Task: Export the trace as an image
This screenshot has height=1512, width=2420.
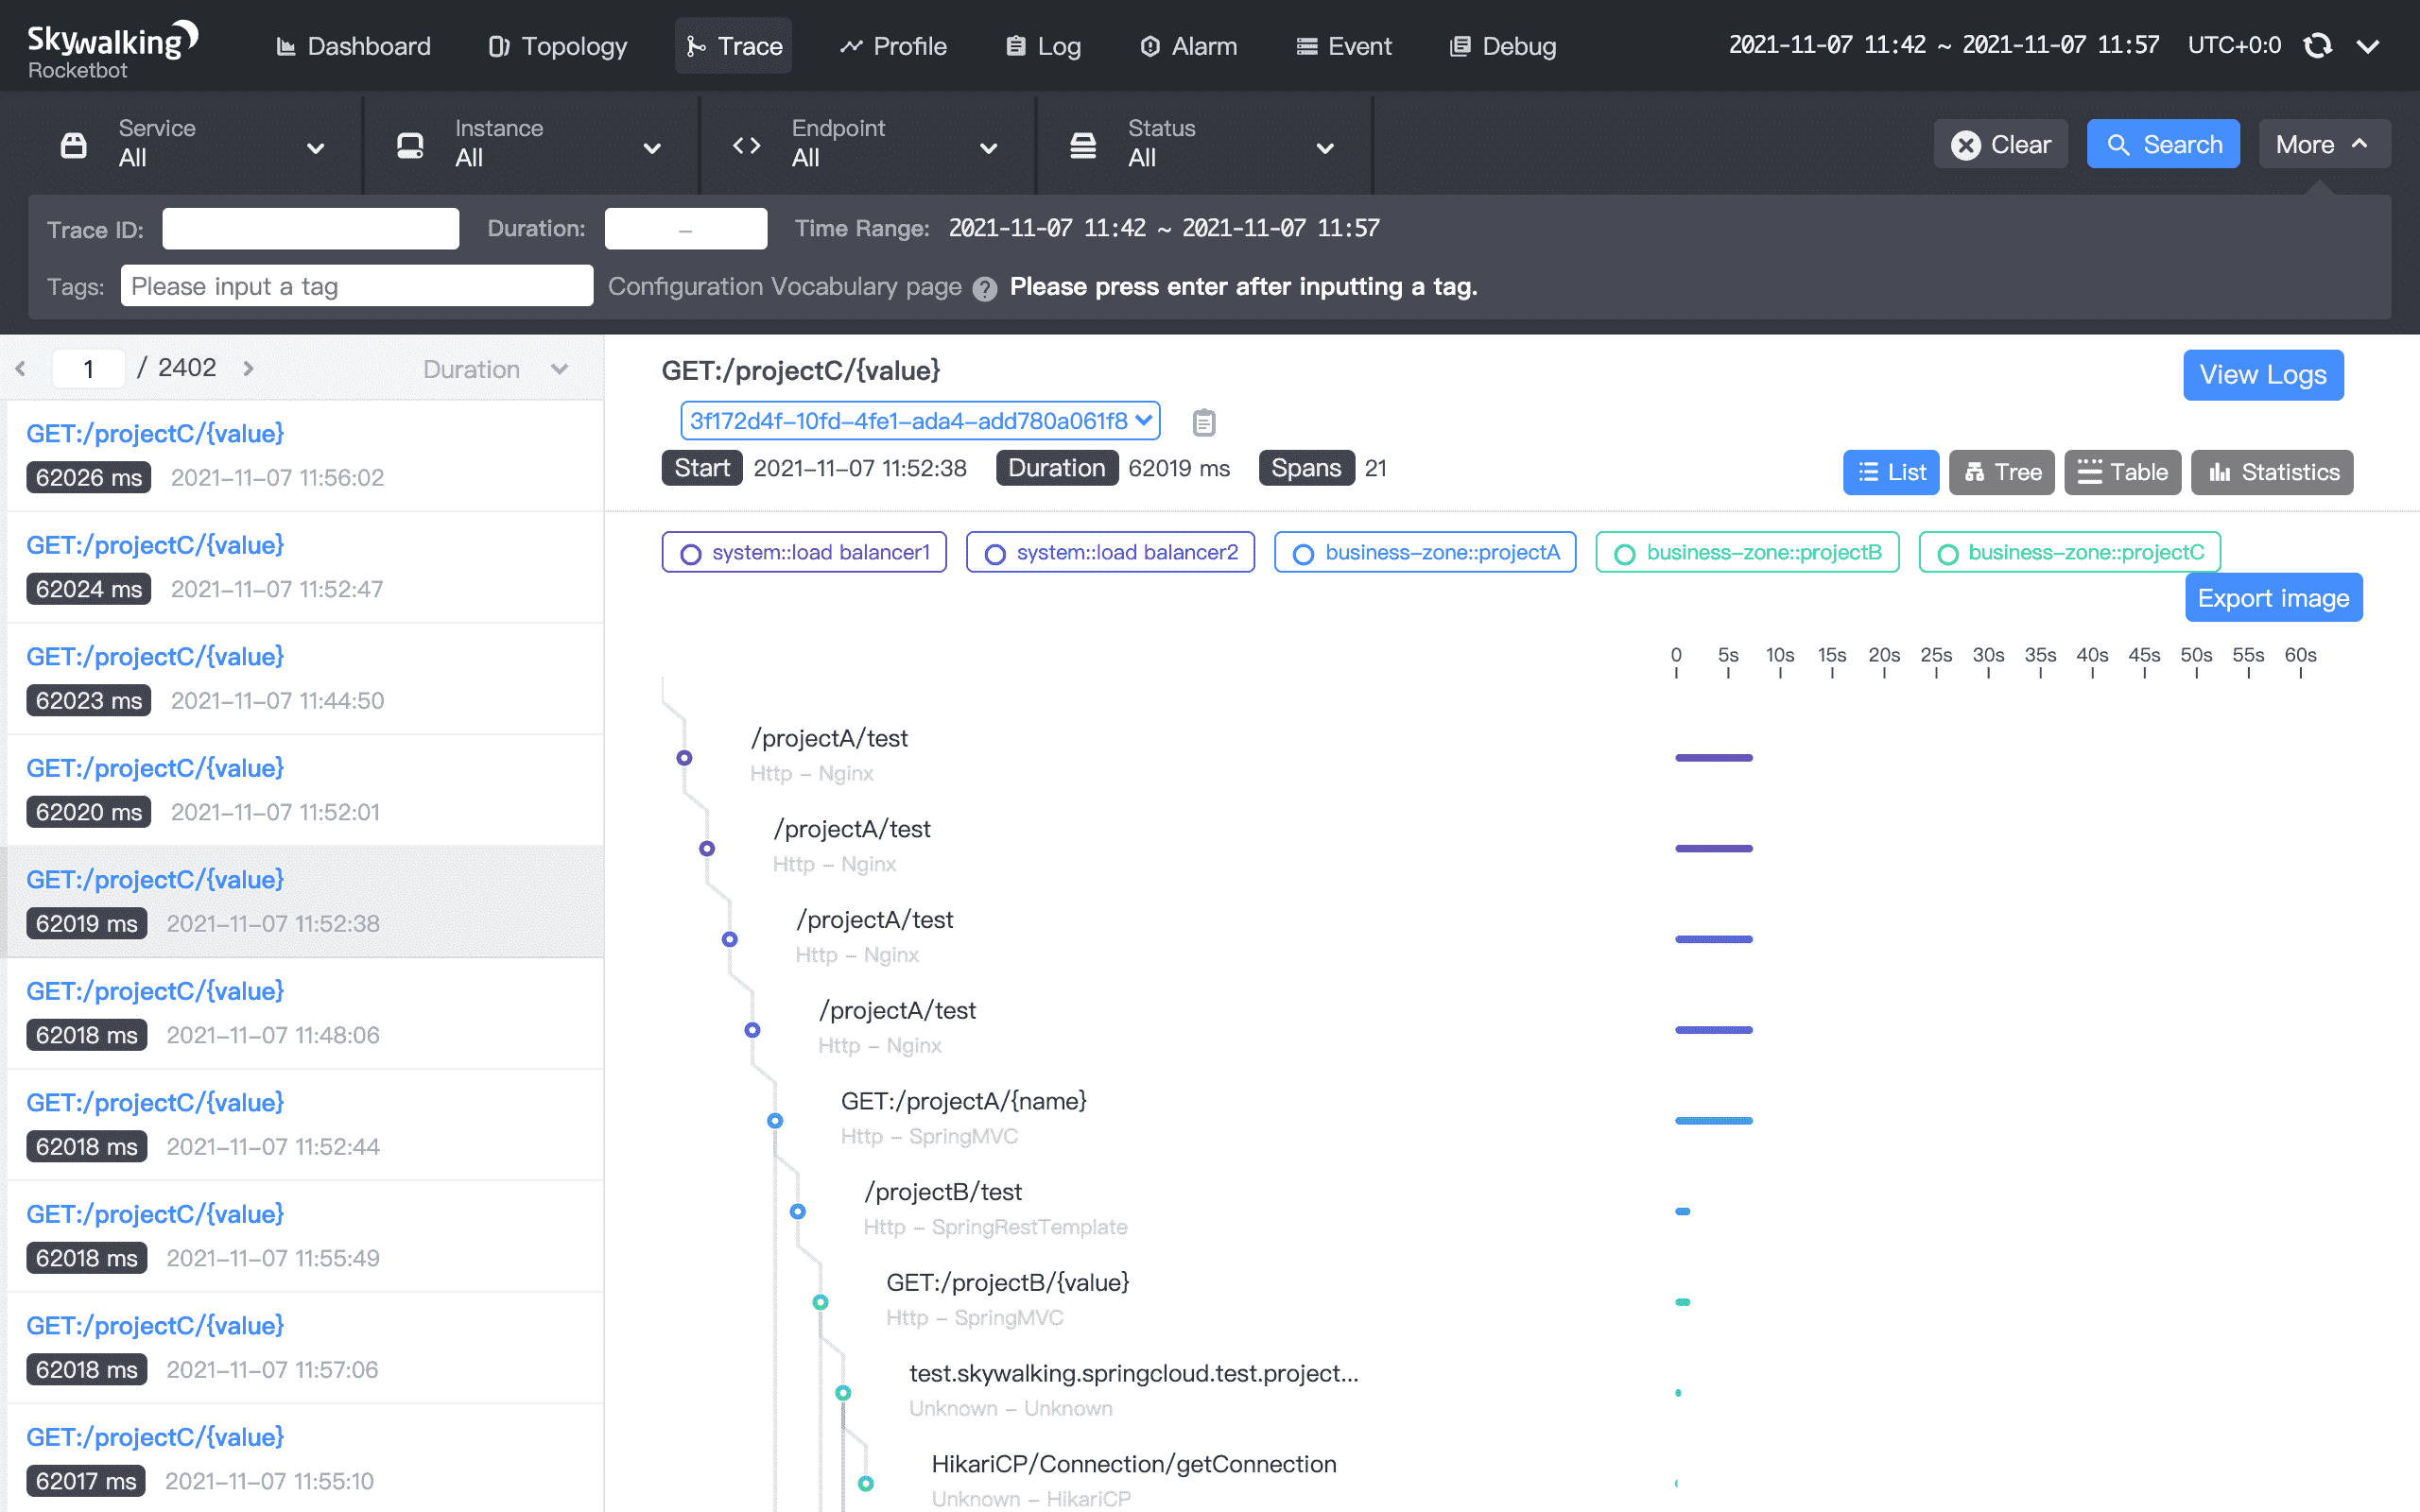Action: click(x=2274, y=597)
